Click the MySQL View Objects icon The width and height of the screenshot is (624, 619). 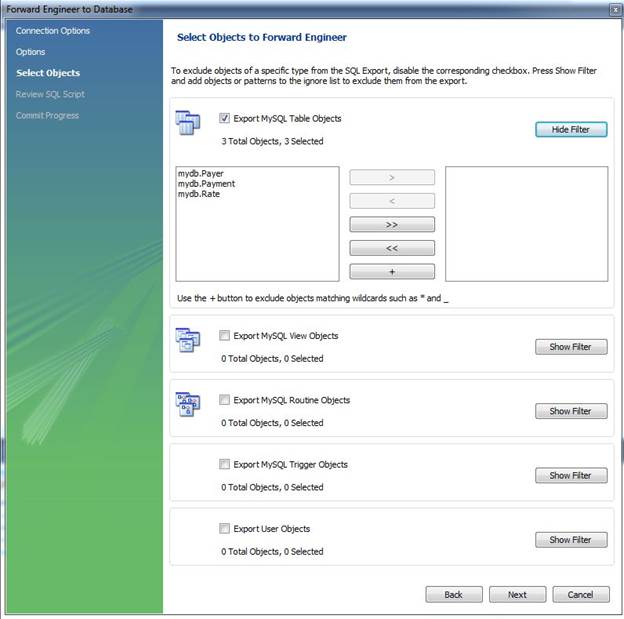(x=188, y=340)
